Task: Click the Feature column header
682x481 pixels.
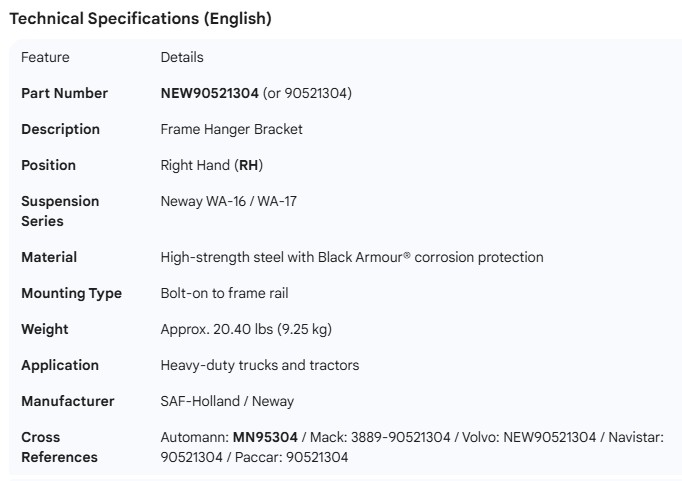Action: pos(45,57)
